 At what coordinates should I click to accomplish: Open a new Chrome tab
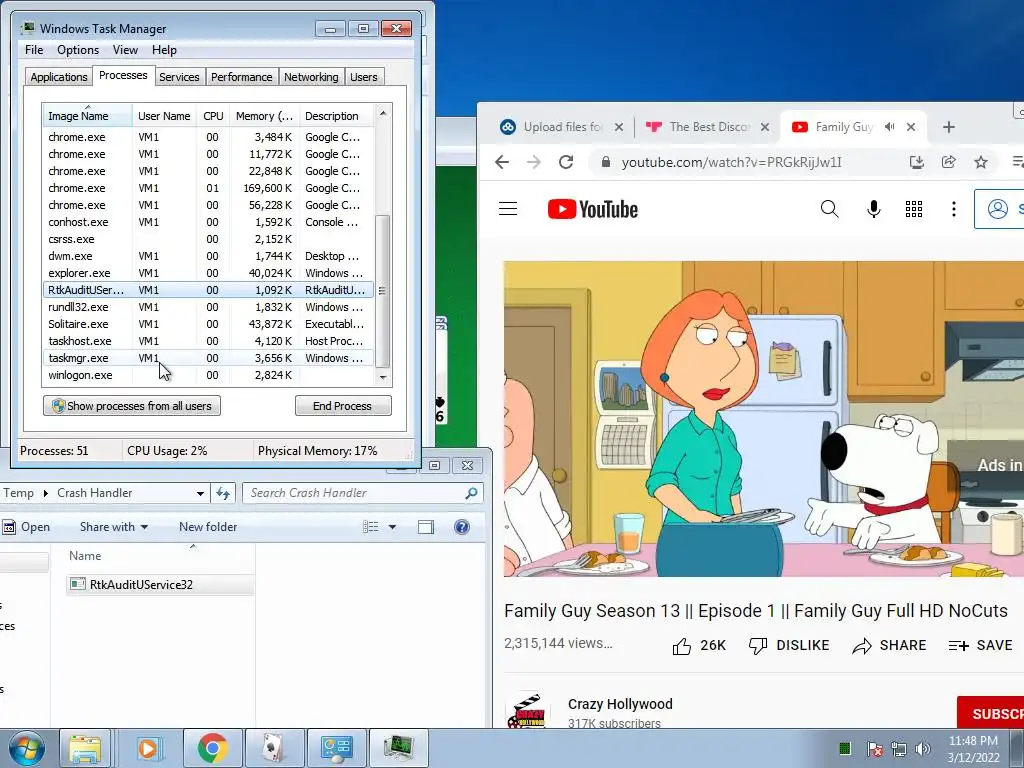coord(949,127)
